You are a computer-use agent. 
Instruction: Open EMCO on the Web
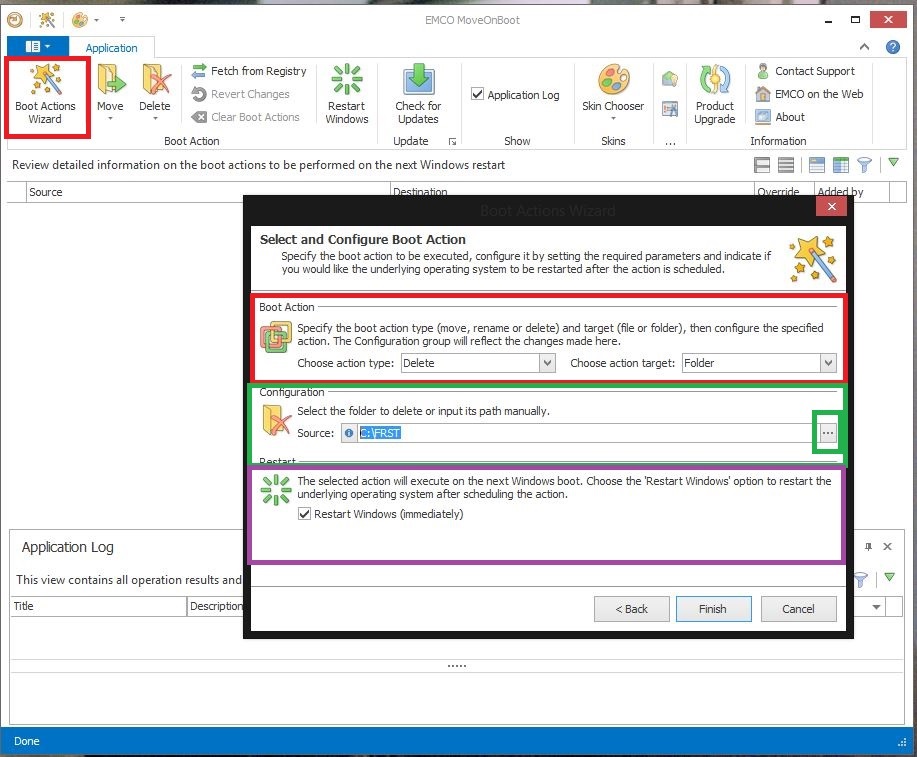coord(809,94)
